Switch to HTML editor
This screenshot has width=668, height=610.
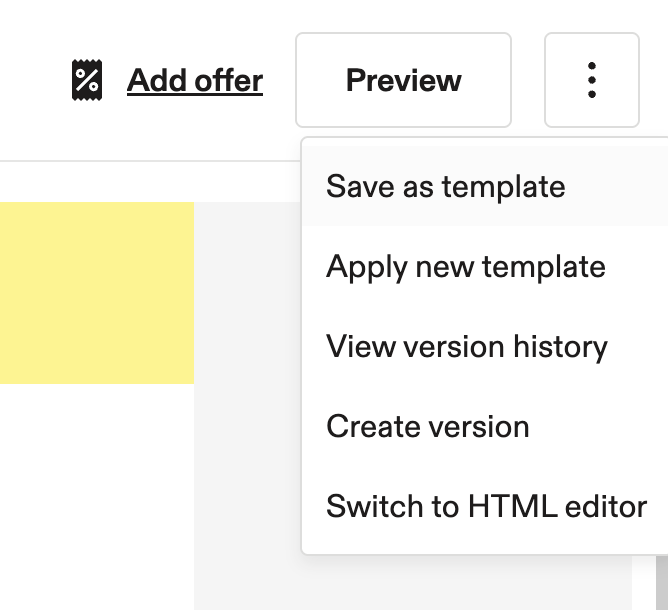(485, 506)
